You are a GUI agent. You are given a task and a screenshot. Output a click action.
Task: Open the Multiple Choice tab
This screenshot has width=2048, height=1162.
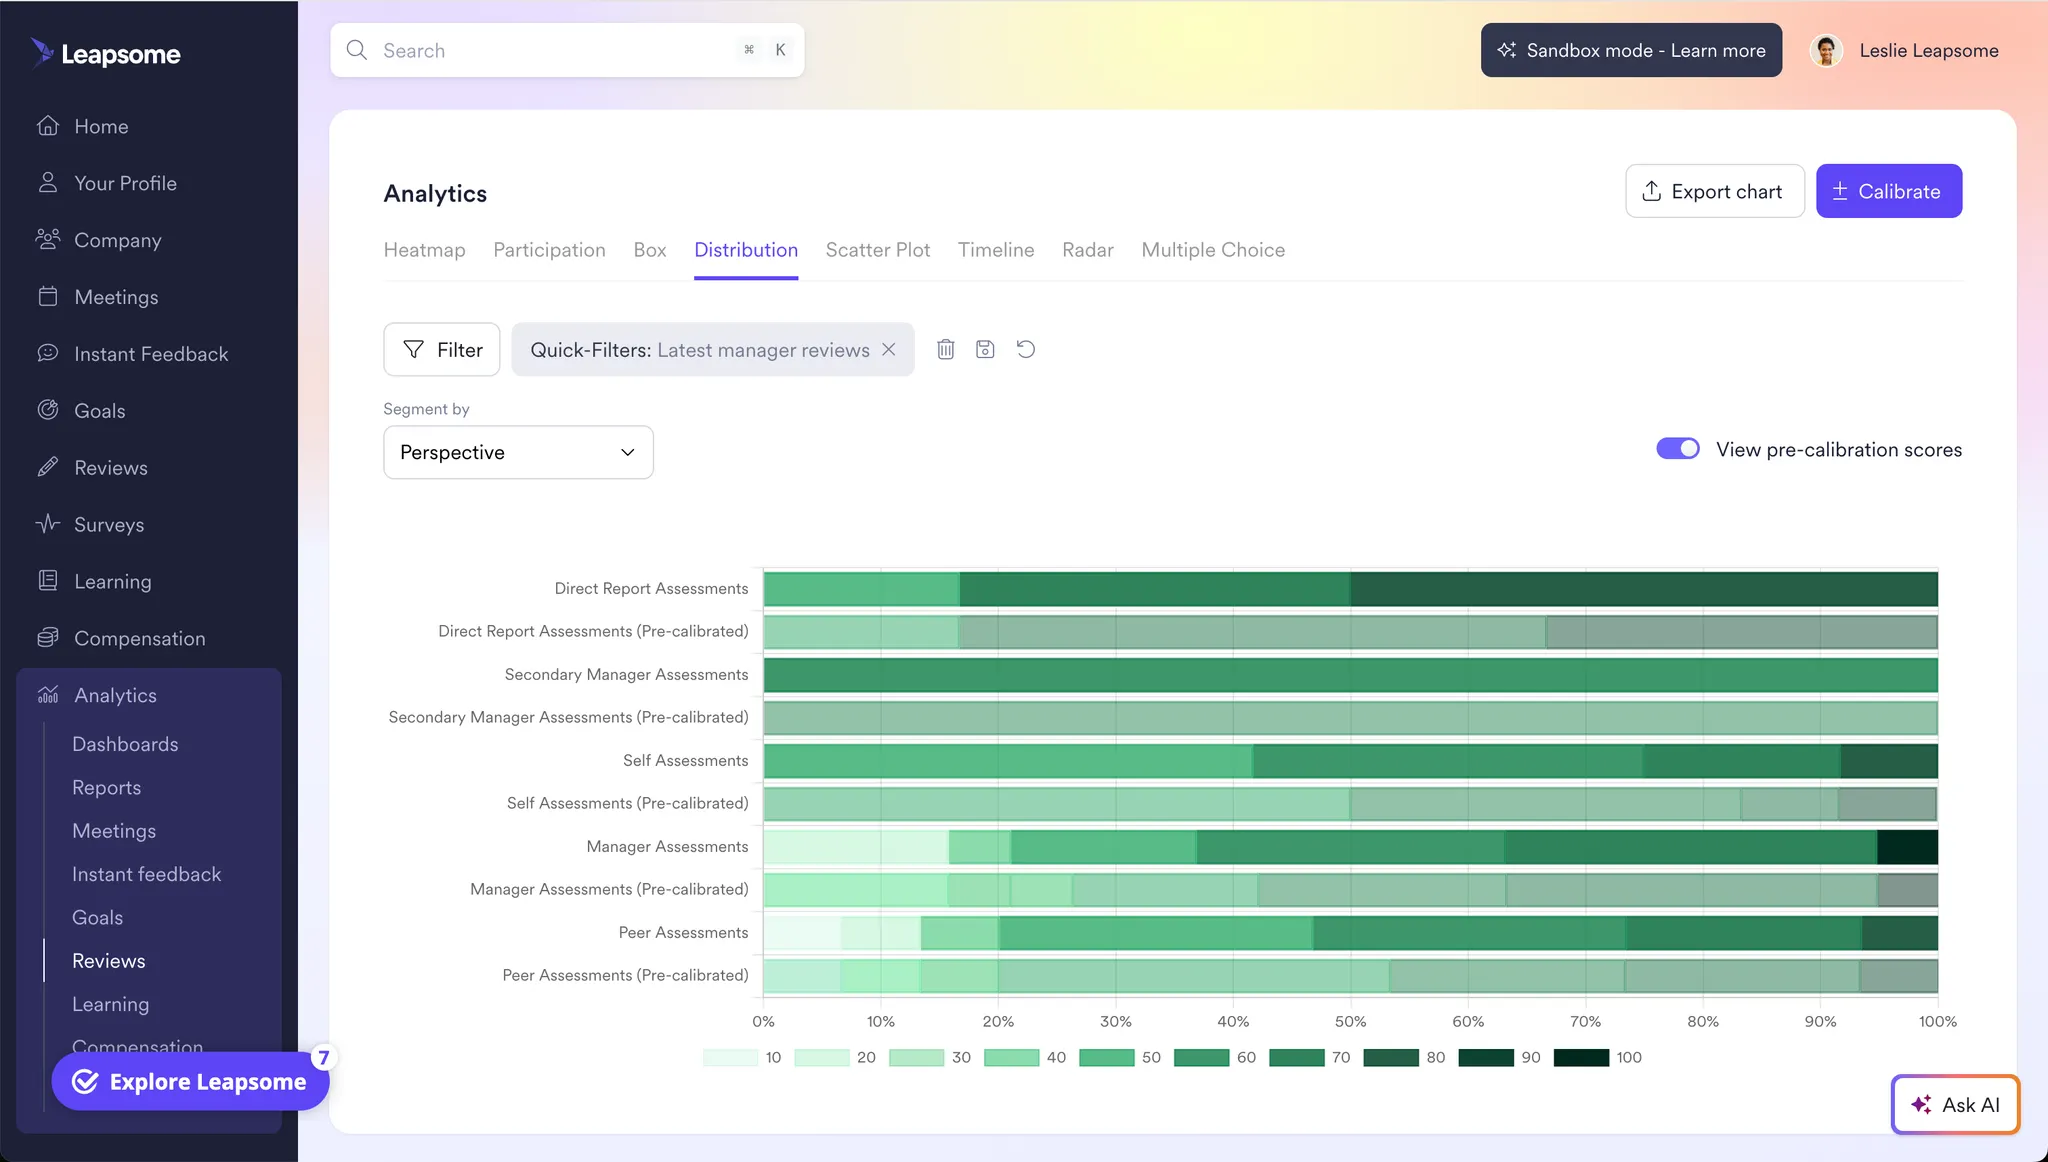coord(1213,250)
